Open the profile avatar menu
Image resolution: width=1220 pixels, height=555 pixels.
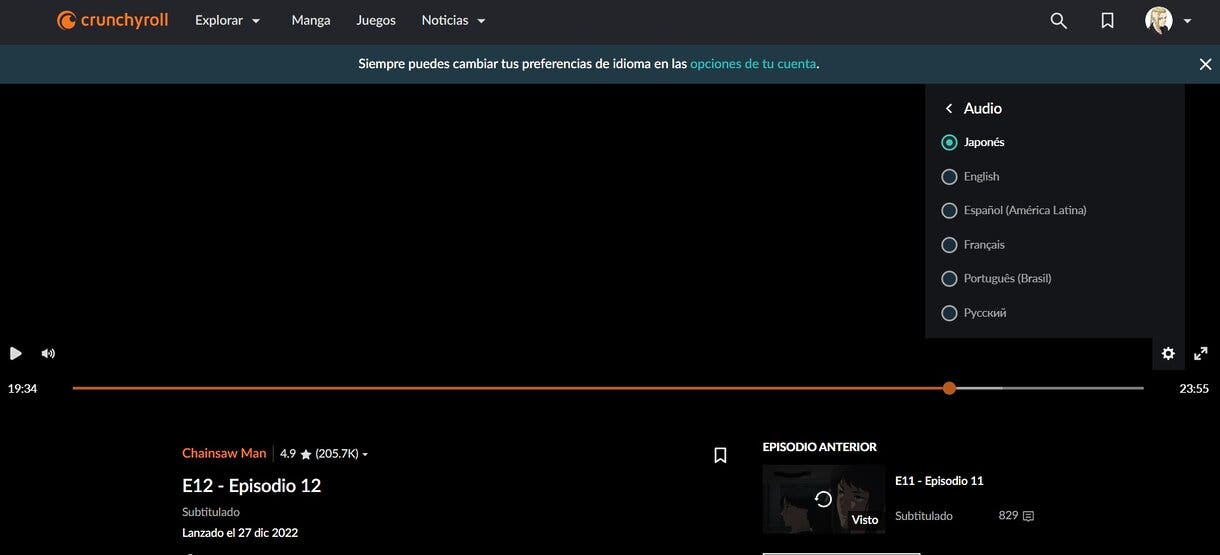1159,20
